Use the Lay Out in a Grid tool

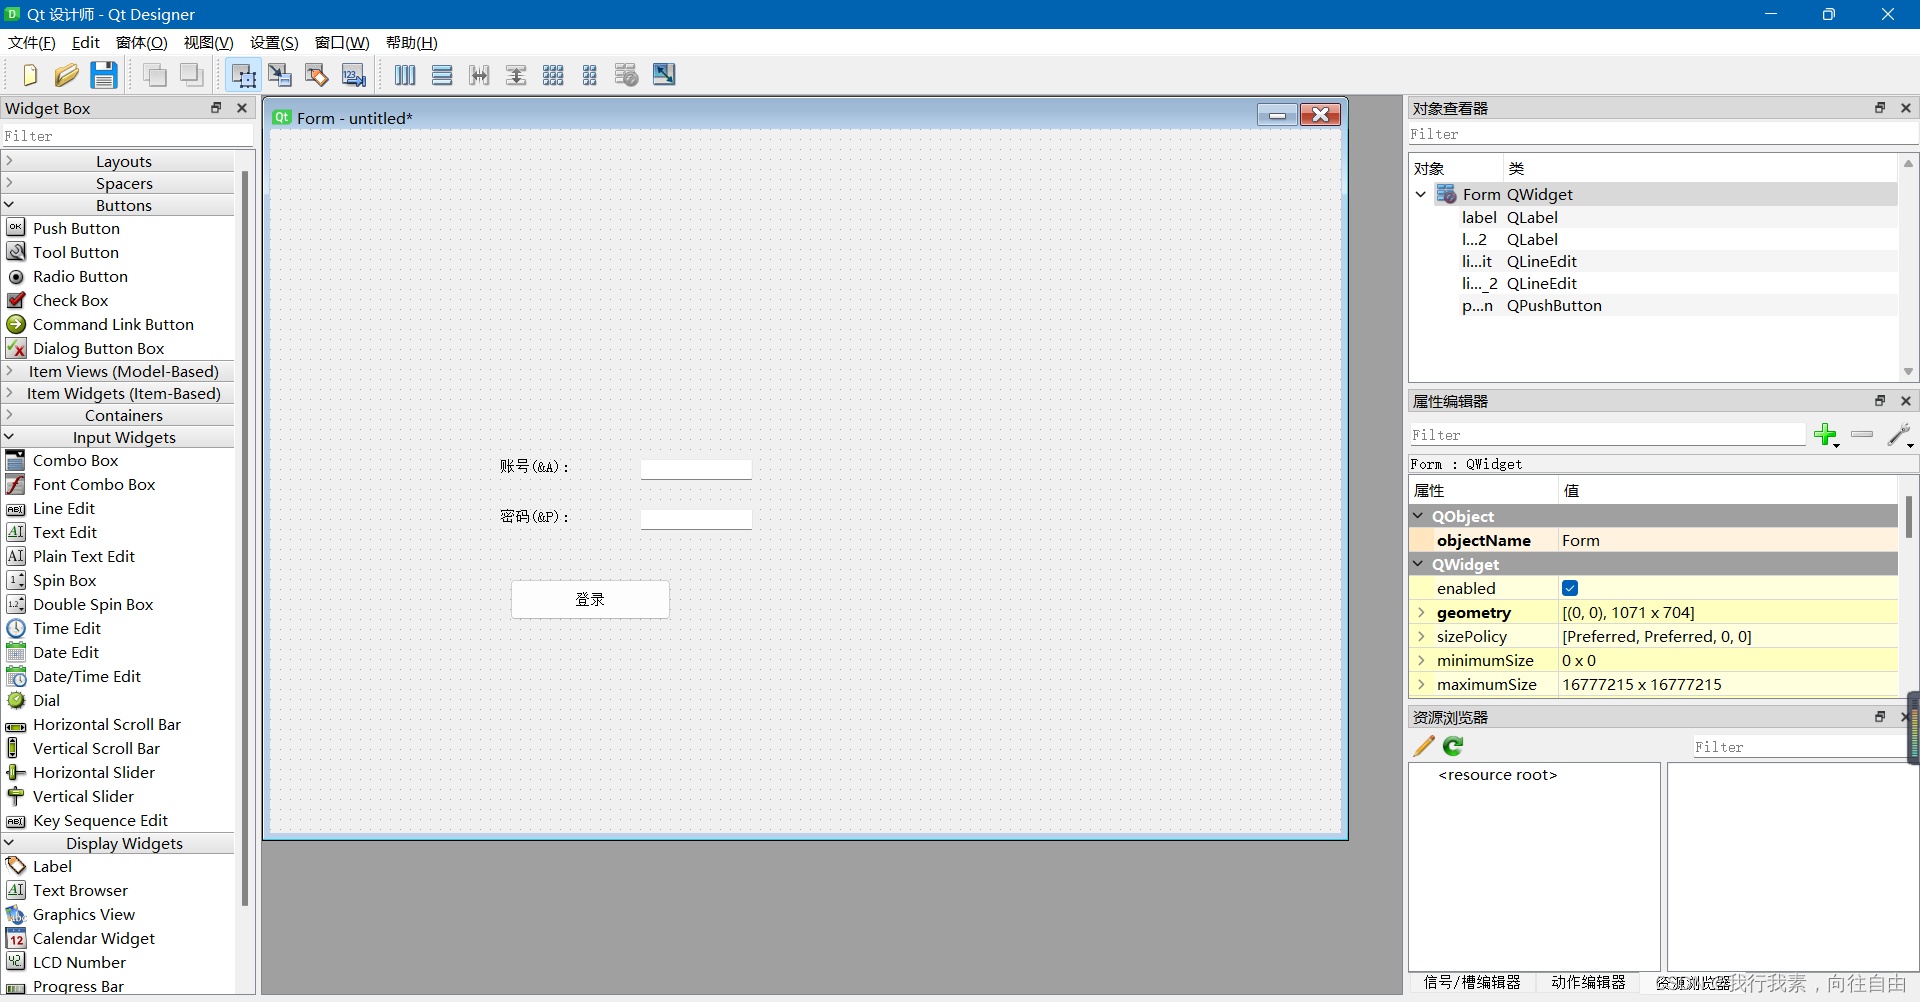point(553,75)
